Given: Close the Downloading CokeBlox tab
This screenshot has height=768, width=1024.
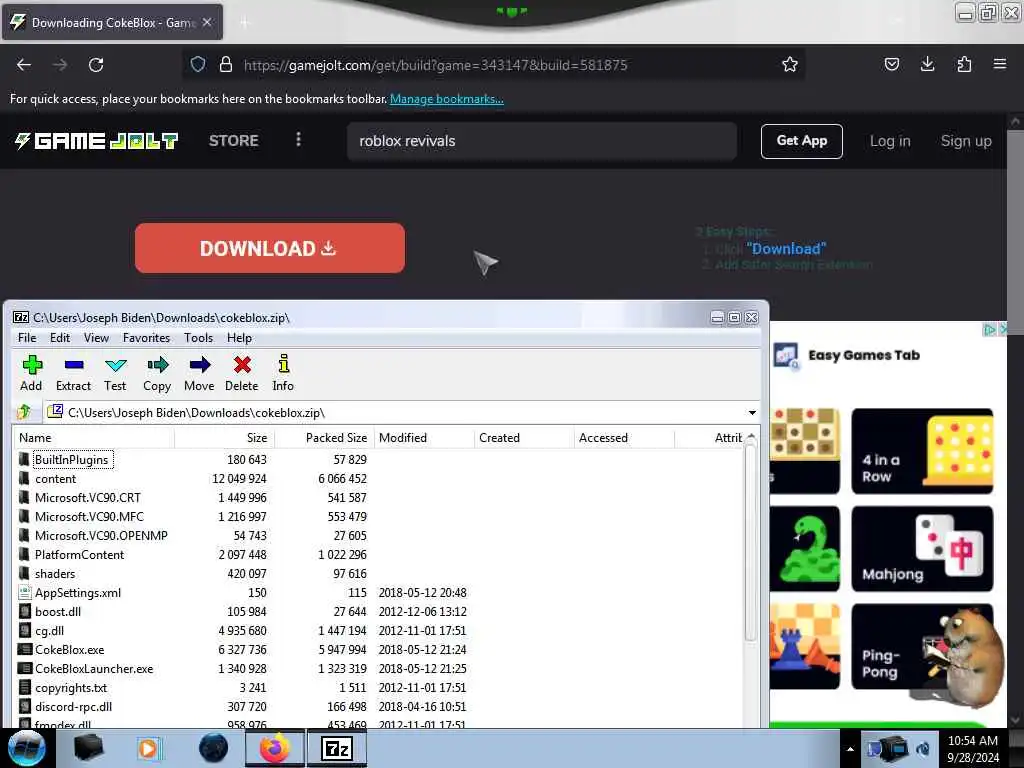Looking at the screenshot, I should click(207, 22).
